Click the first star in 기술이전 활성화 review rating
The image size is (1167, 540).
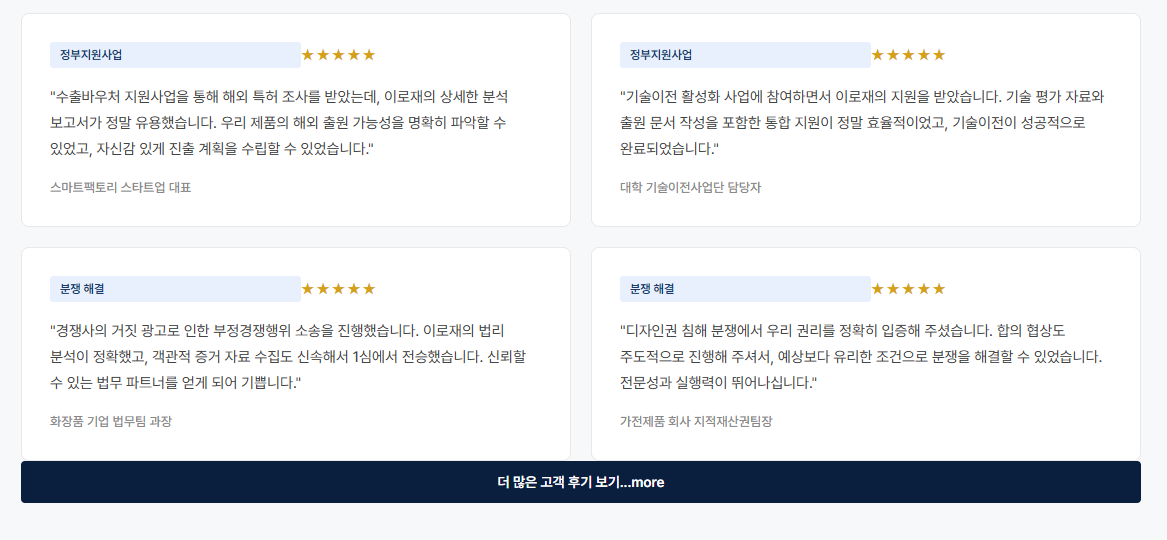point(878,55)
